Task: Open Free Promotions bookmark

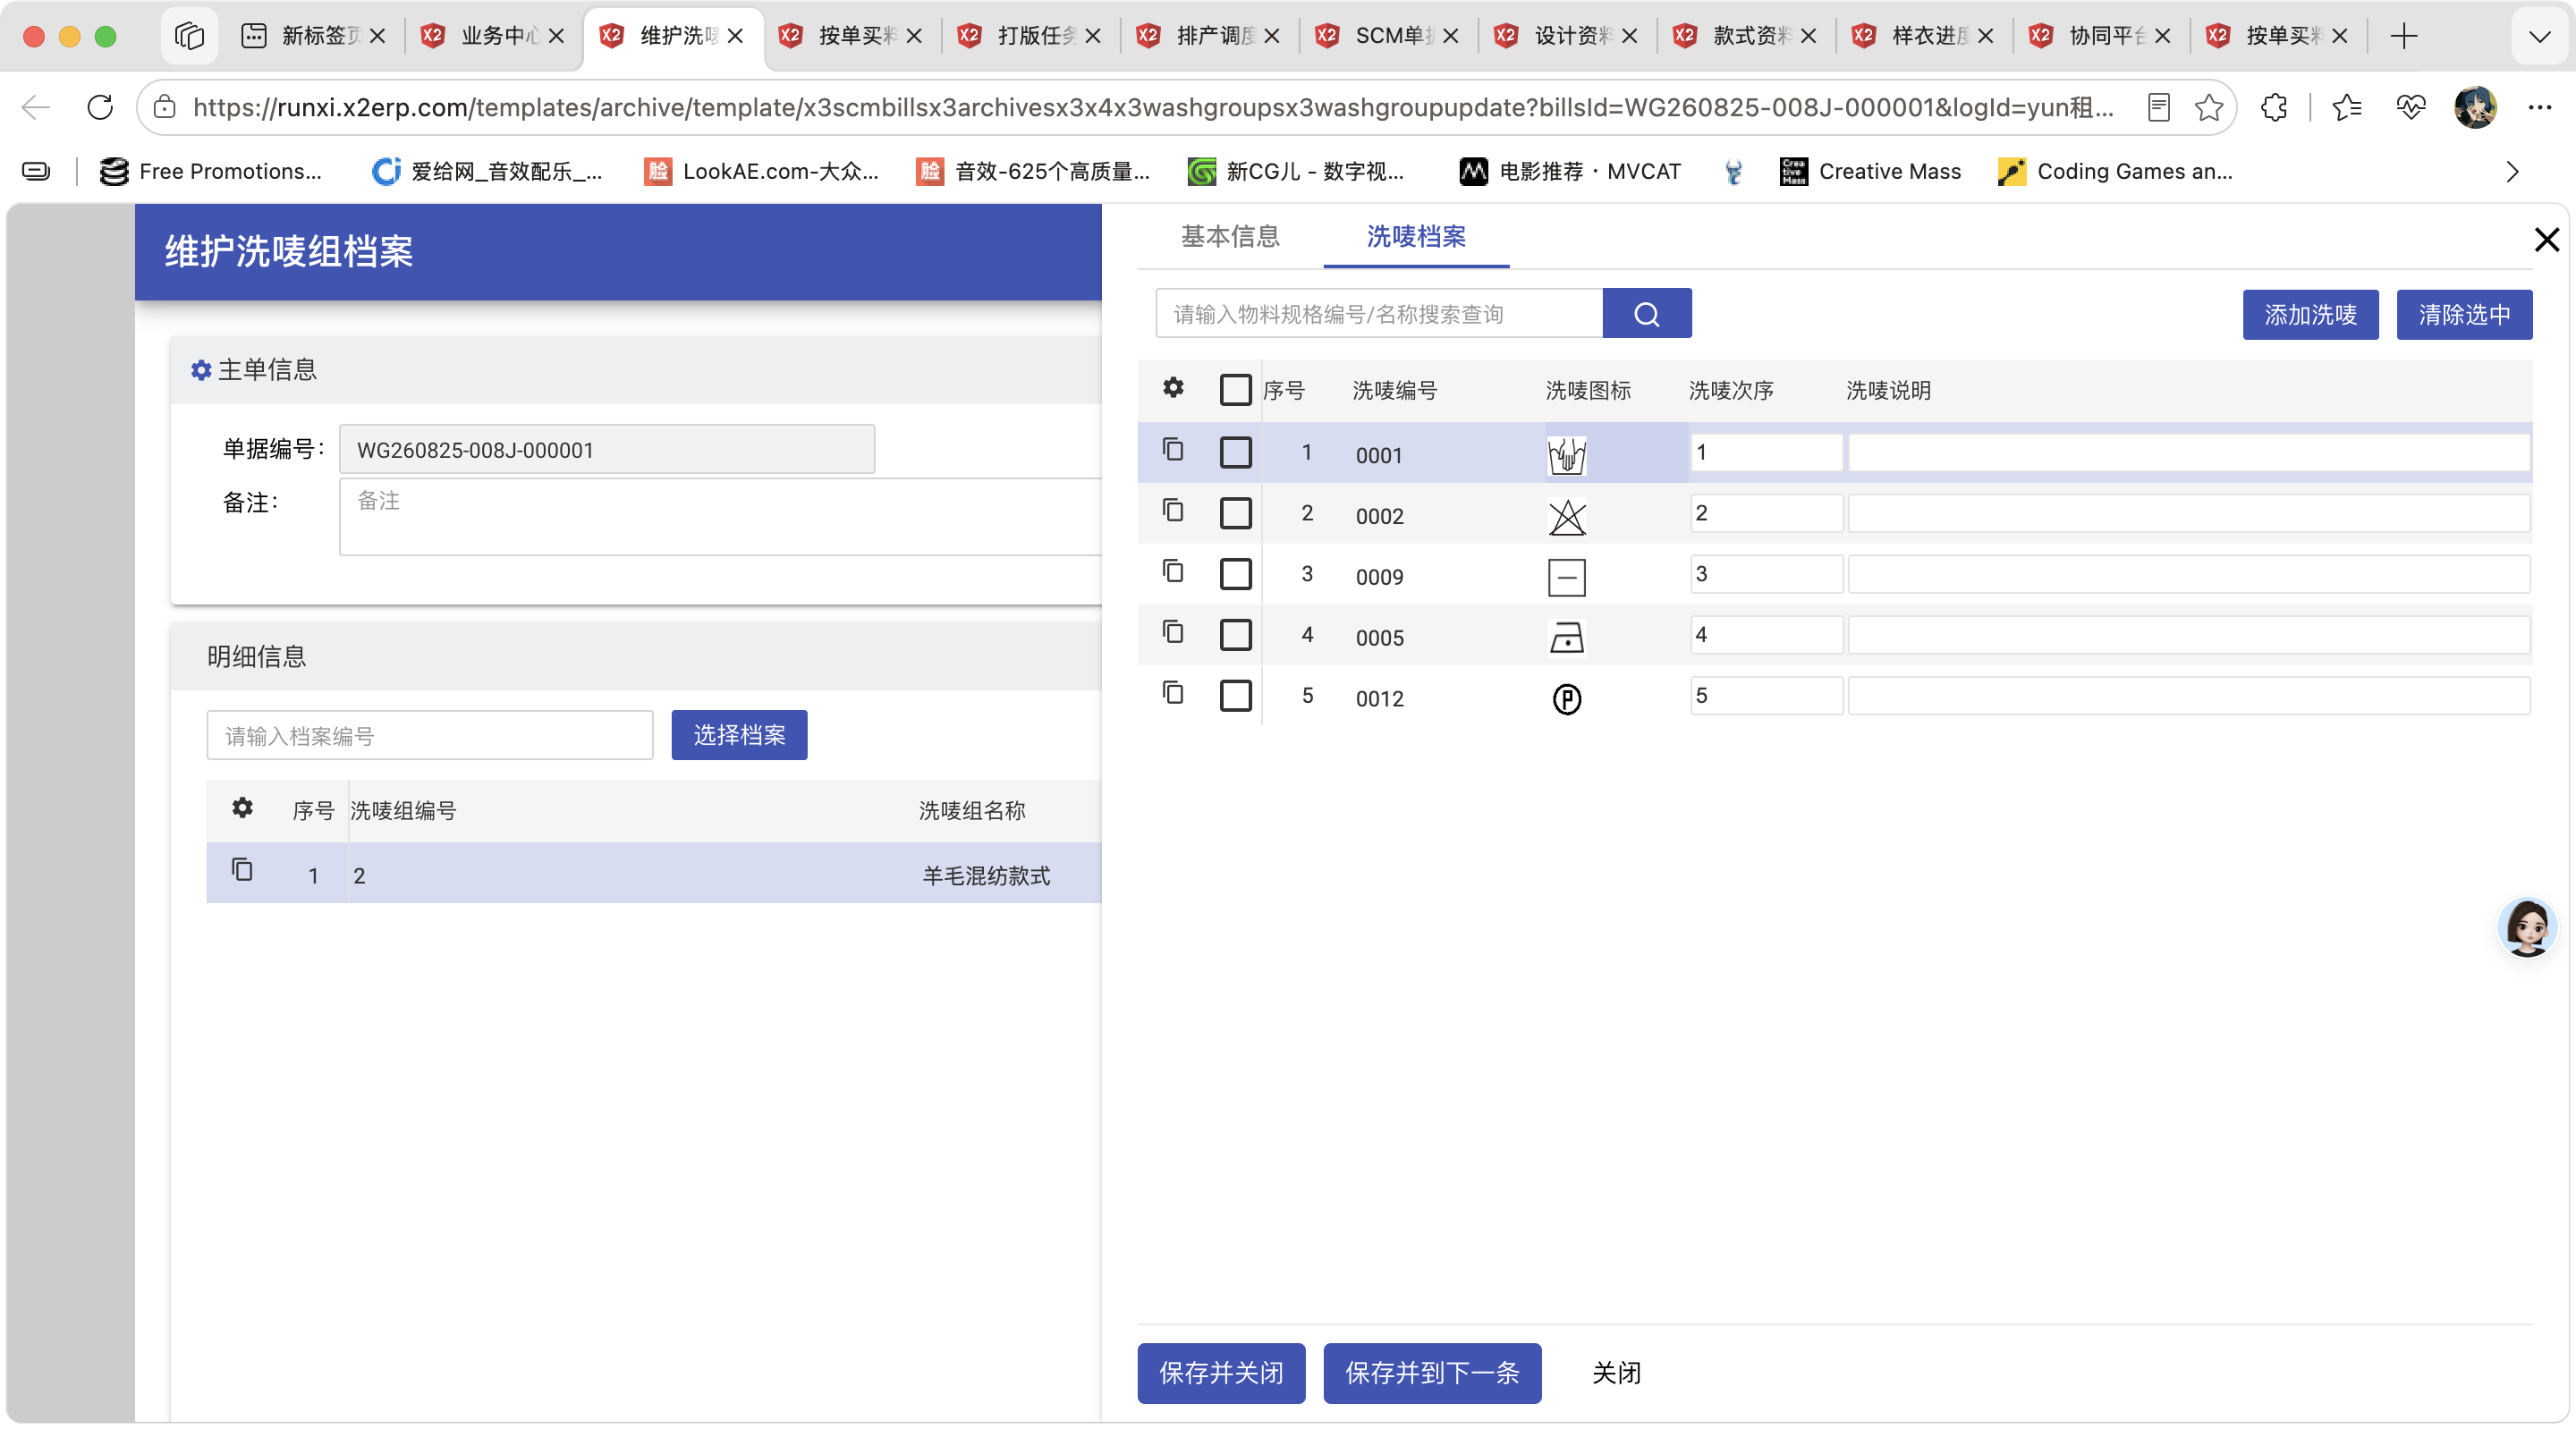Action: (211, 172)
